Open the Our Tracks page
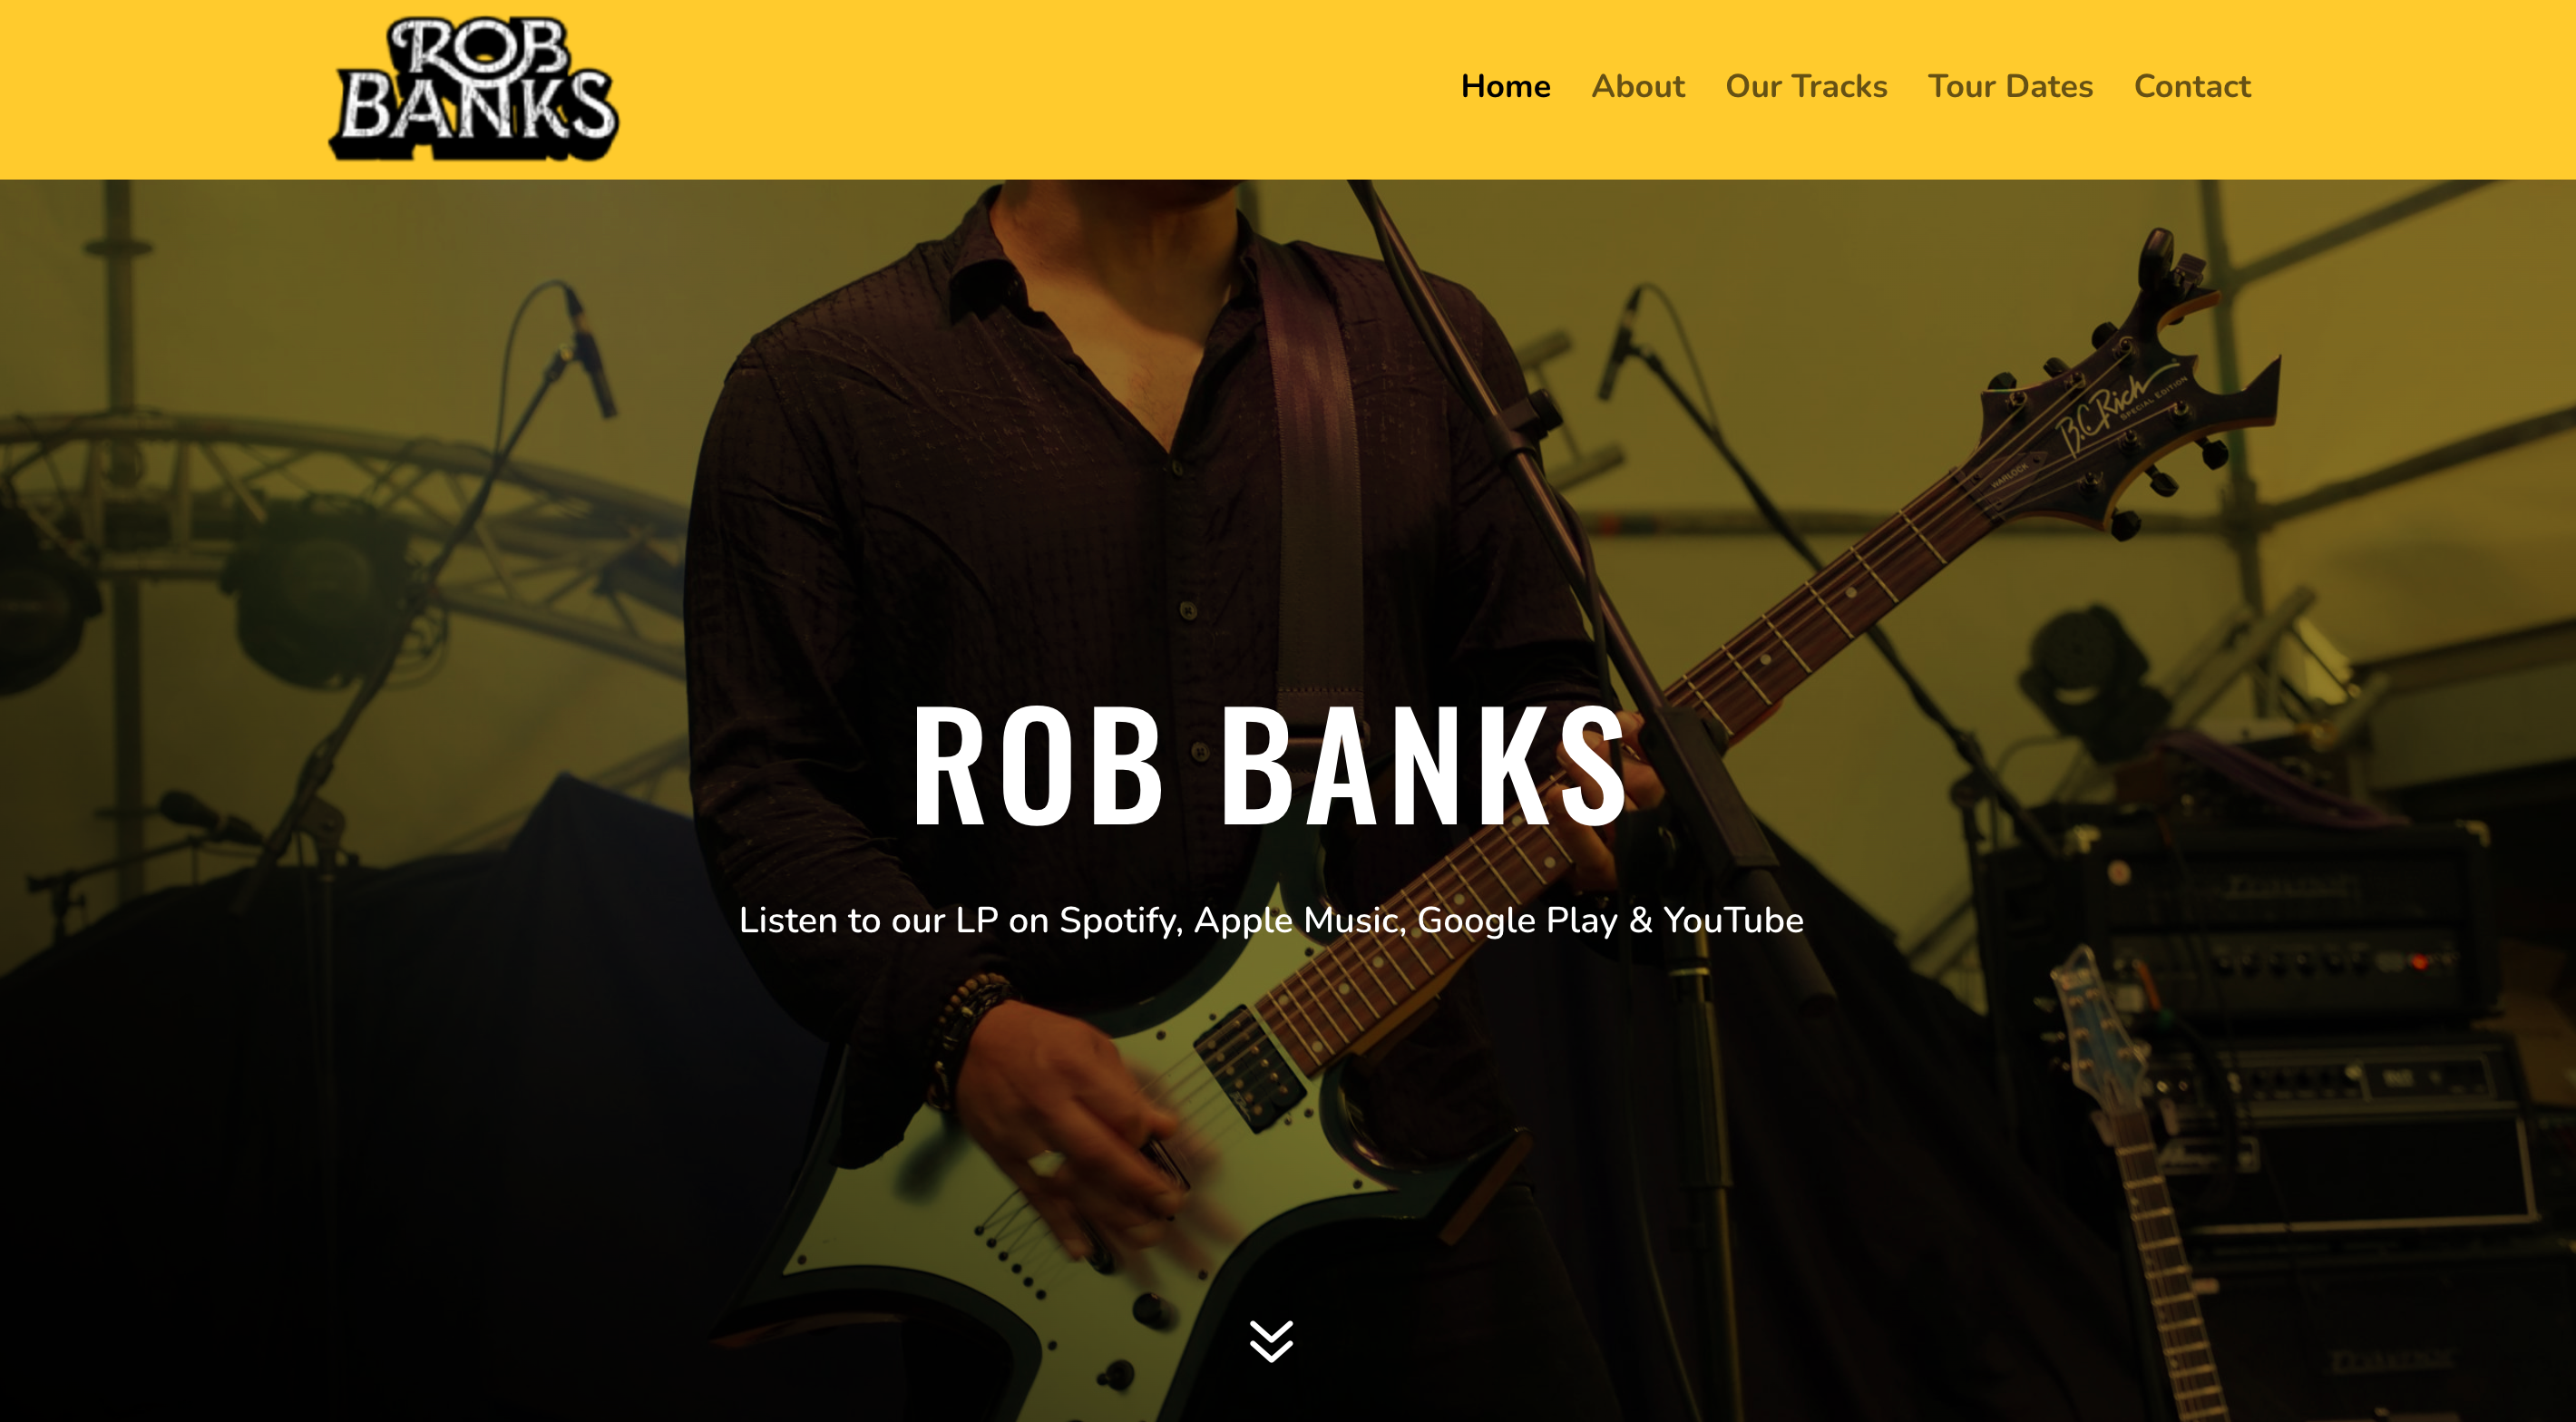Image resolution: width=2576 pixels, height=1422 pixels. pyautogui.click(x=1806, y=86)
